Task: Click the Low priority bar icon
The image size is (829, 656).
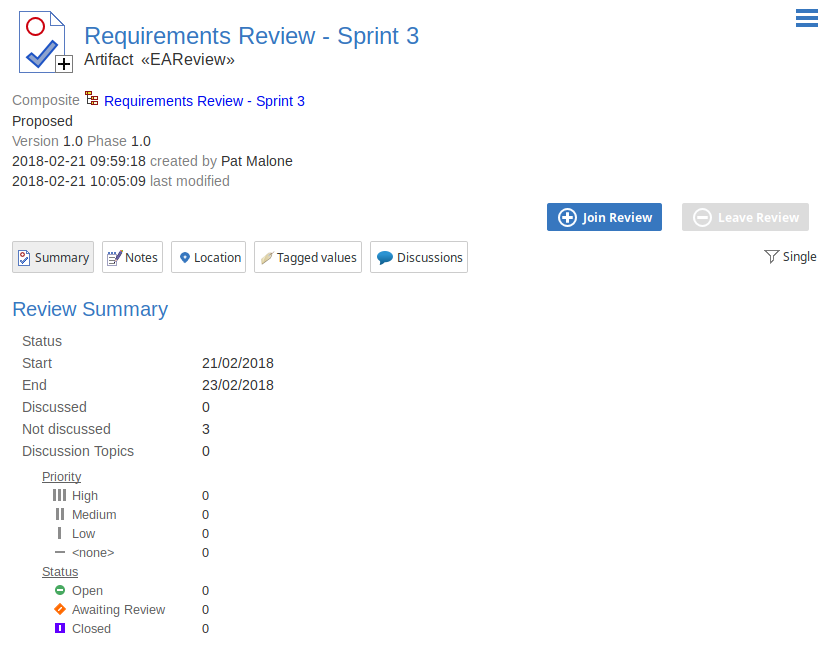Action: coord(60,533)
